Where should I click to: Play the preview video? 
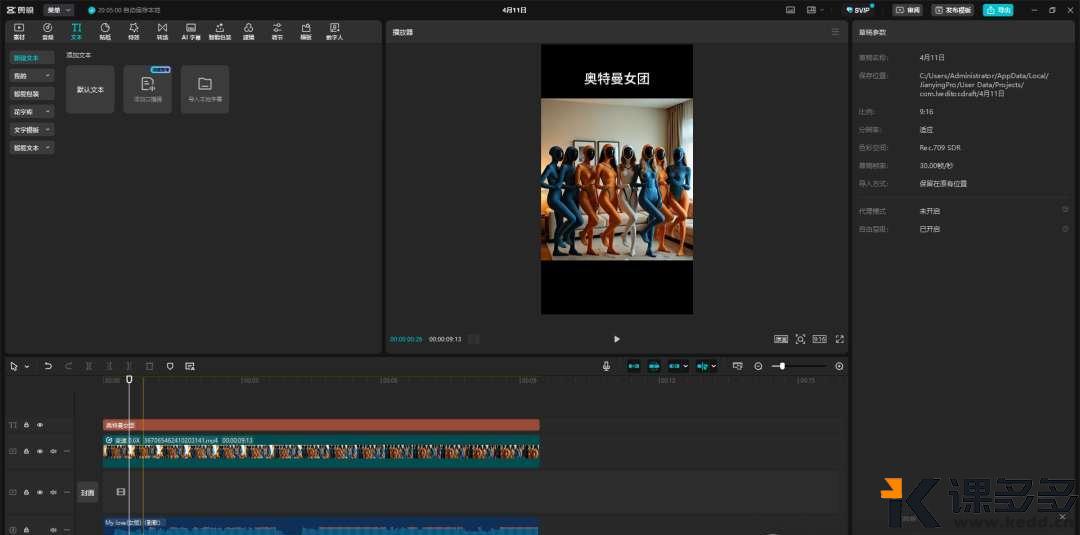616,339
